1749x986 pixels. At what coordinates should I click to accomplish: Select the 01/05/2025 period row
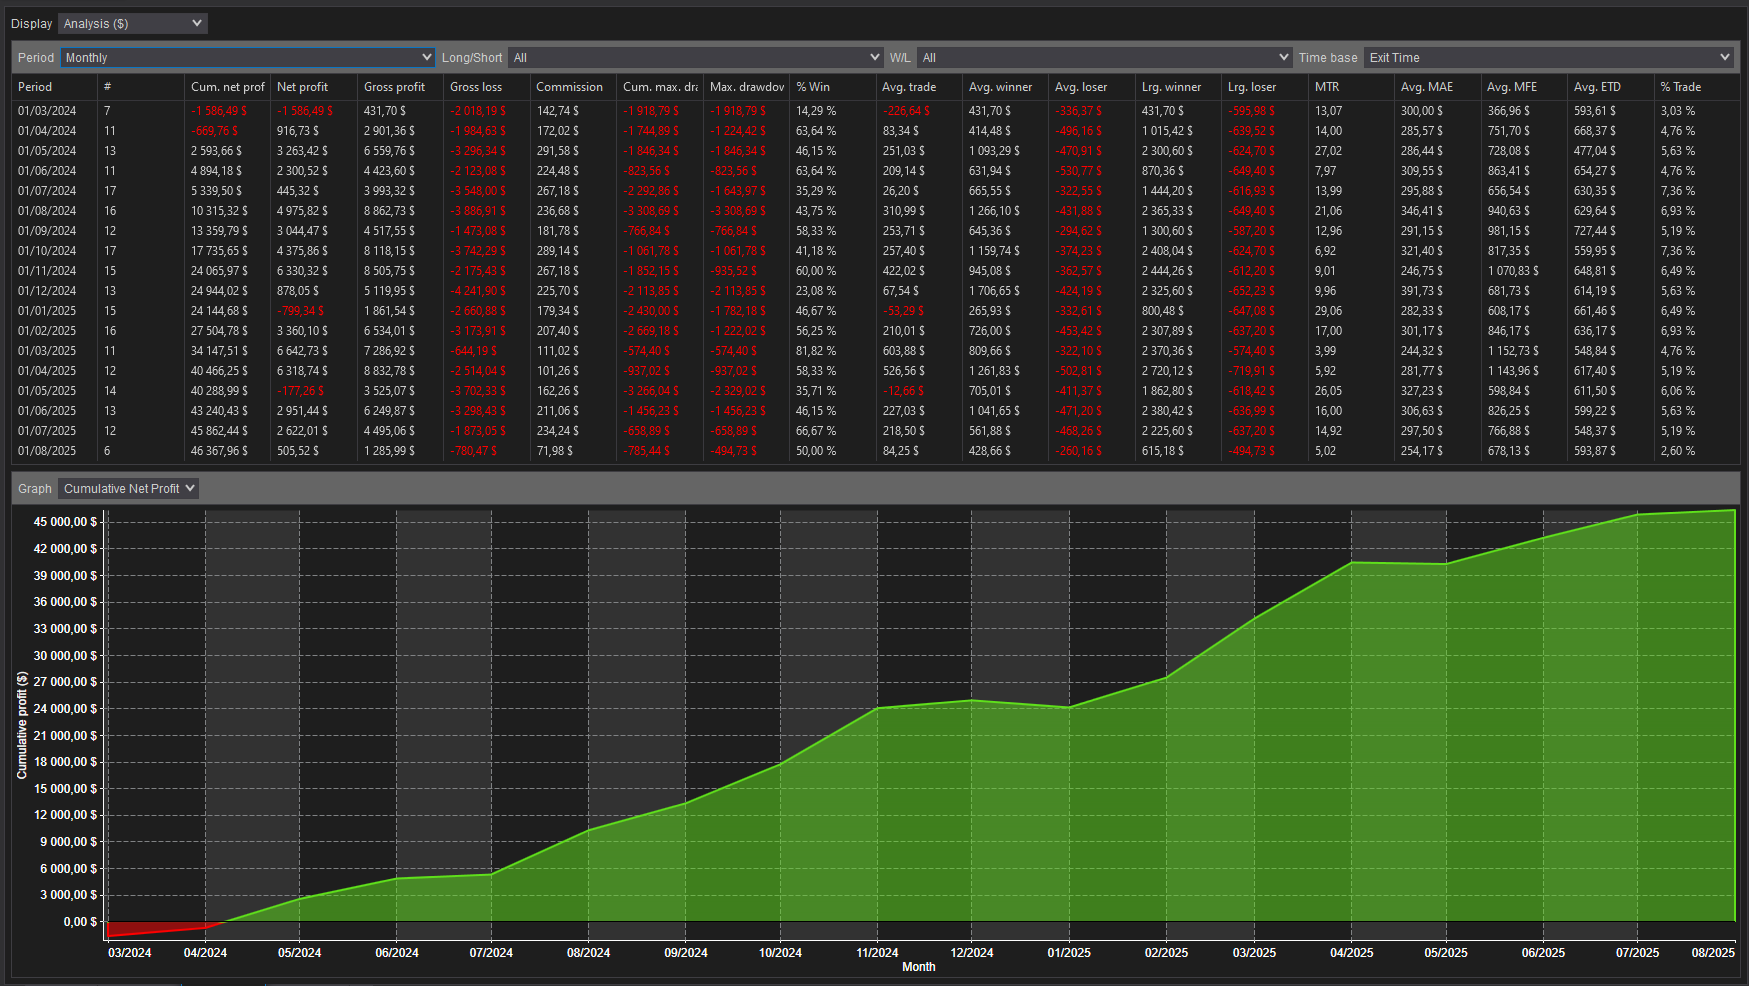(875, 391)
